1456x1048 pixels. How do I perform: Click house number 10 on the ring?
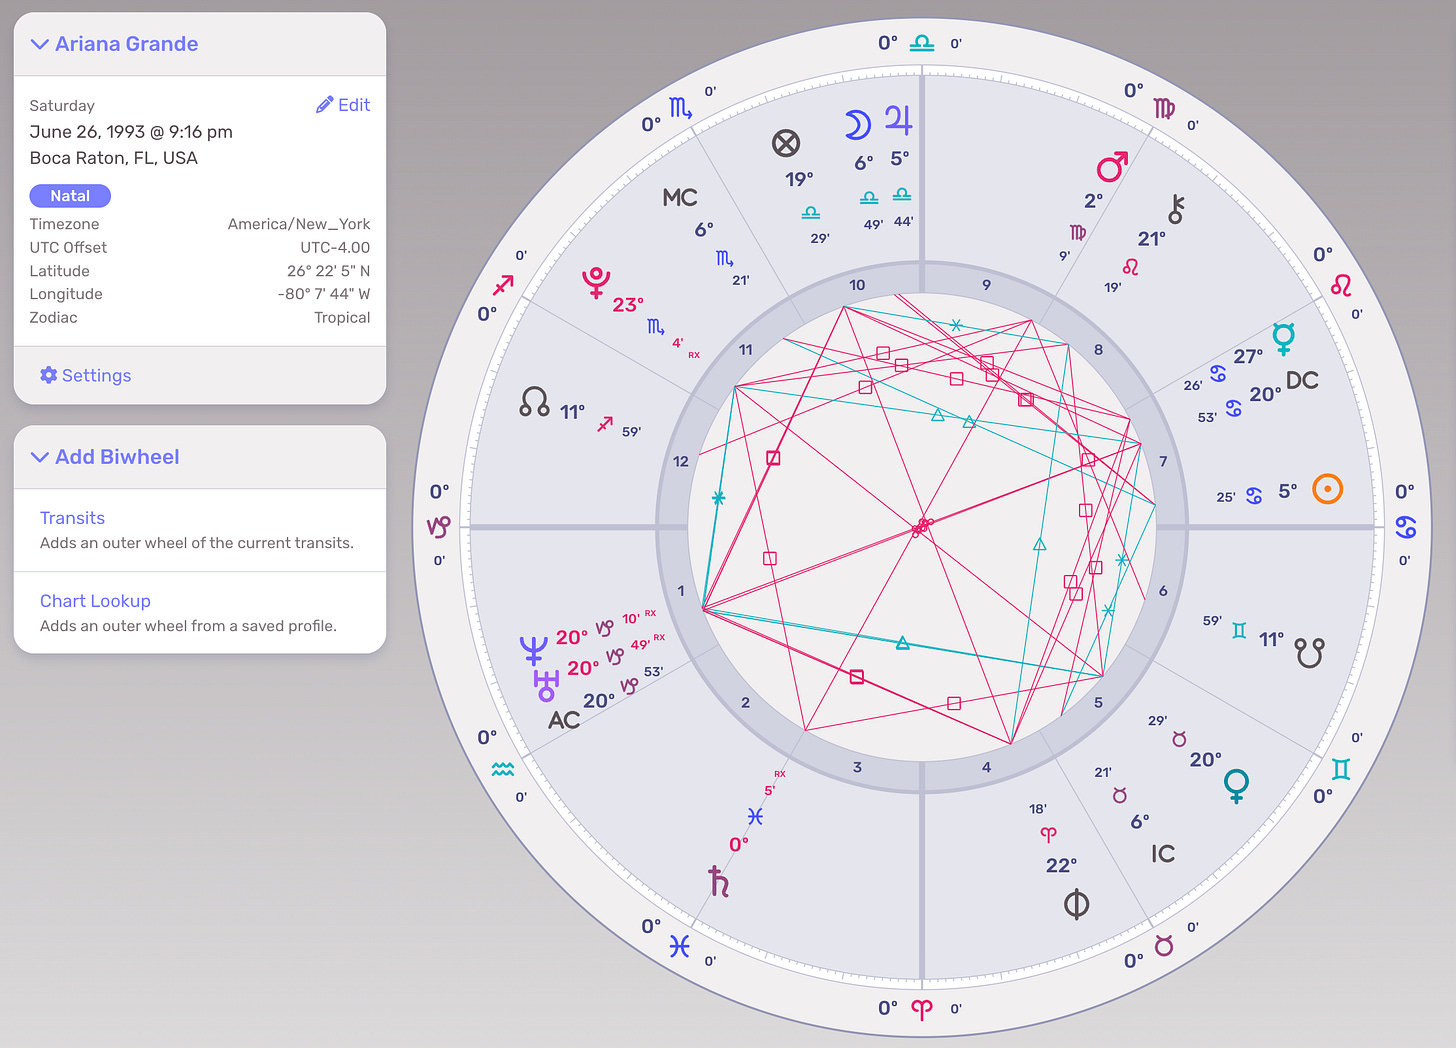coord(857,285)
